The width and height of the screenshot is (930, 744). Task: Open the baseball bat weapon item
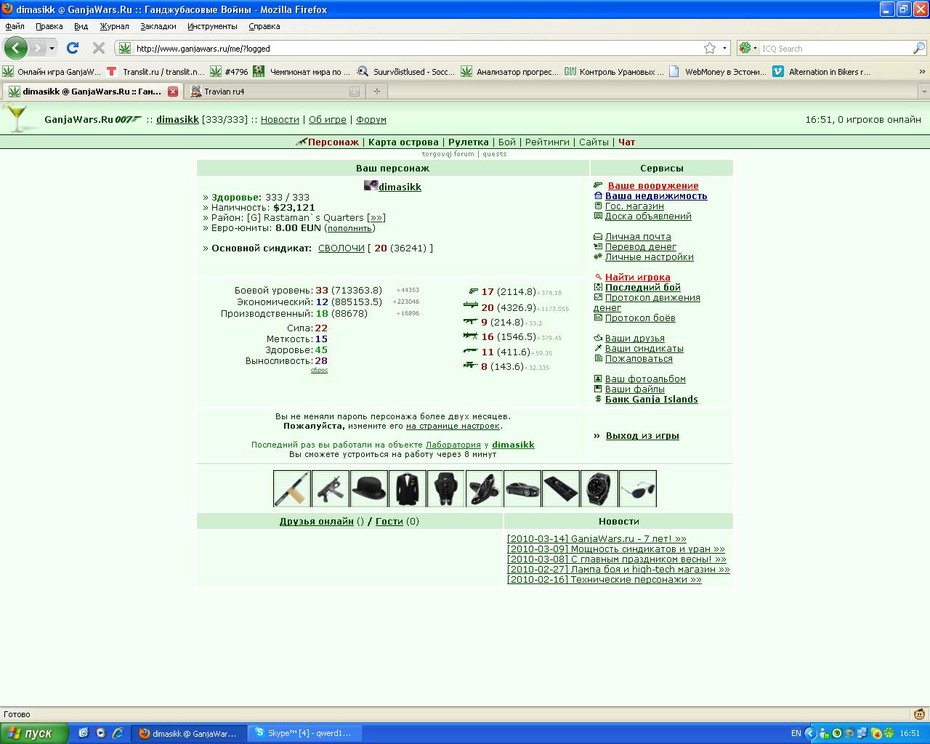coord(292,488)
